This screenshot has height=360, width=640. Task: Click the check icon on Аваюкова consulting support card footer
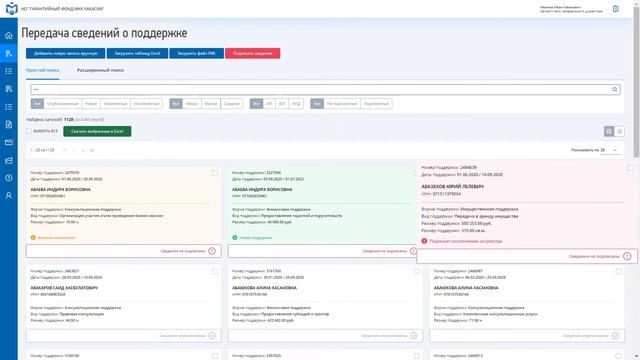click(615, 336)
